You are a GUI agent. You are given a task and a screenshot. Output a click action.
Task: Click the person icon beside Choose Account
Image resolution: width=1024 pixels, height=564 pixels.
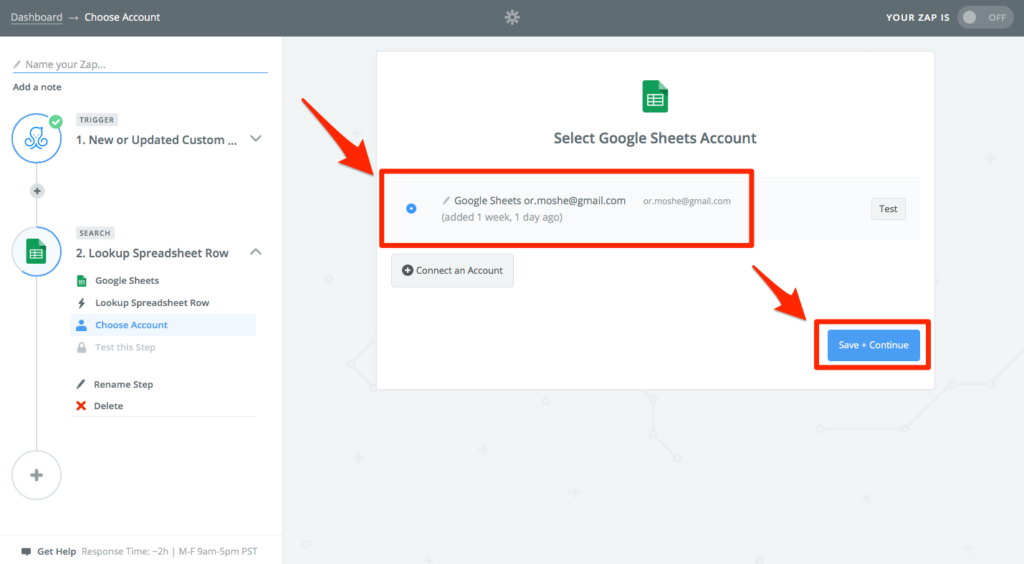(x=82, y=325)
